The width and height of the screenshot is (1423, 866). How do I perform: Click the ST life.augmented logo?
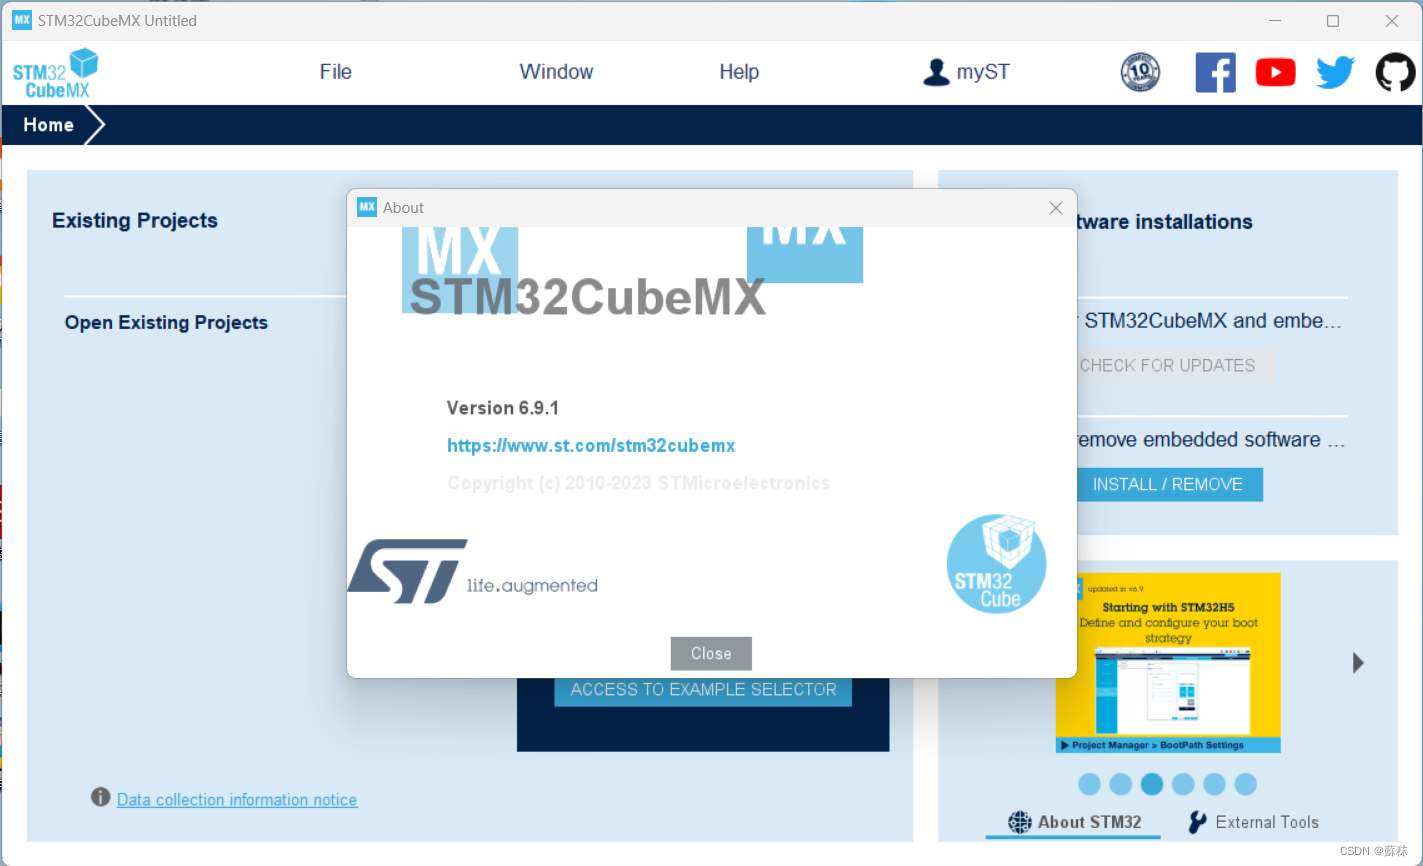[472, 572]
